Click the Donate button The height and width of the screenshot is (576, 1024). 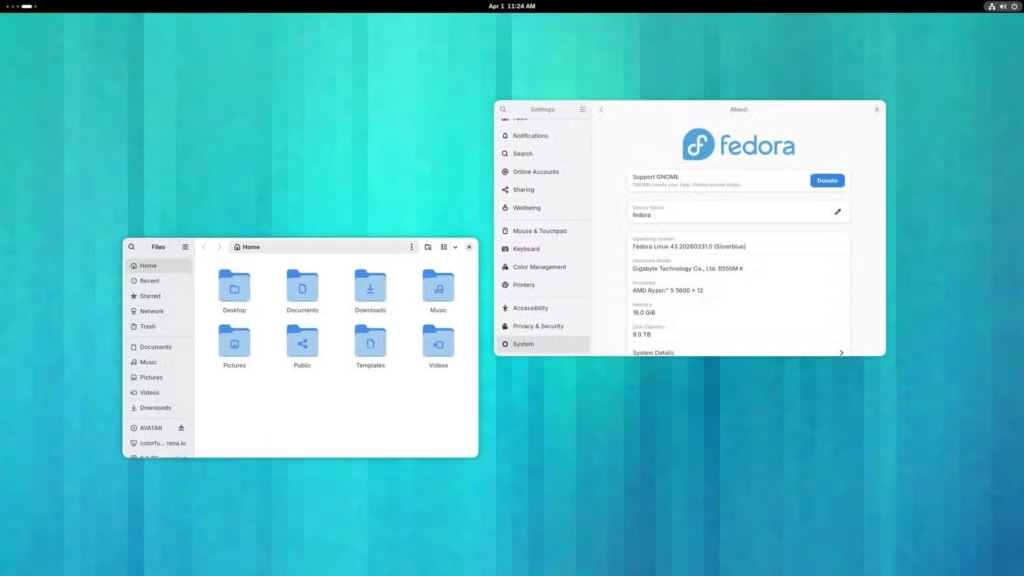(x=827, y=180)
